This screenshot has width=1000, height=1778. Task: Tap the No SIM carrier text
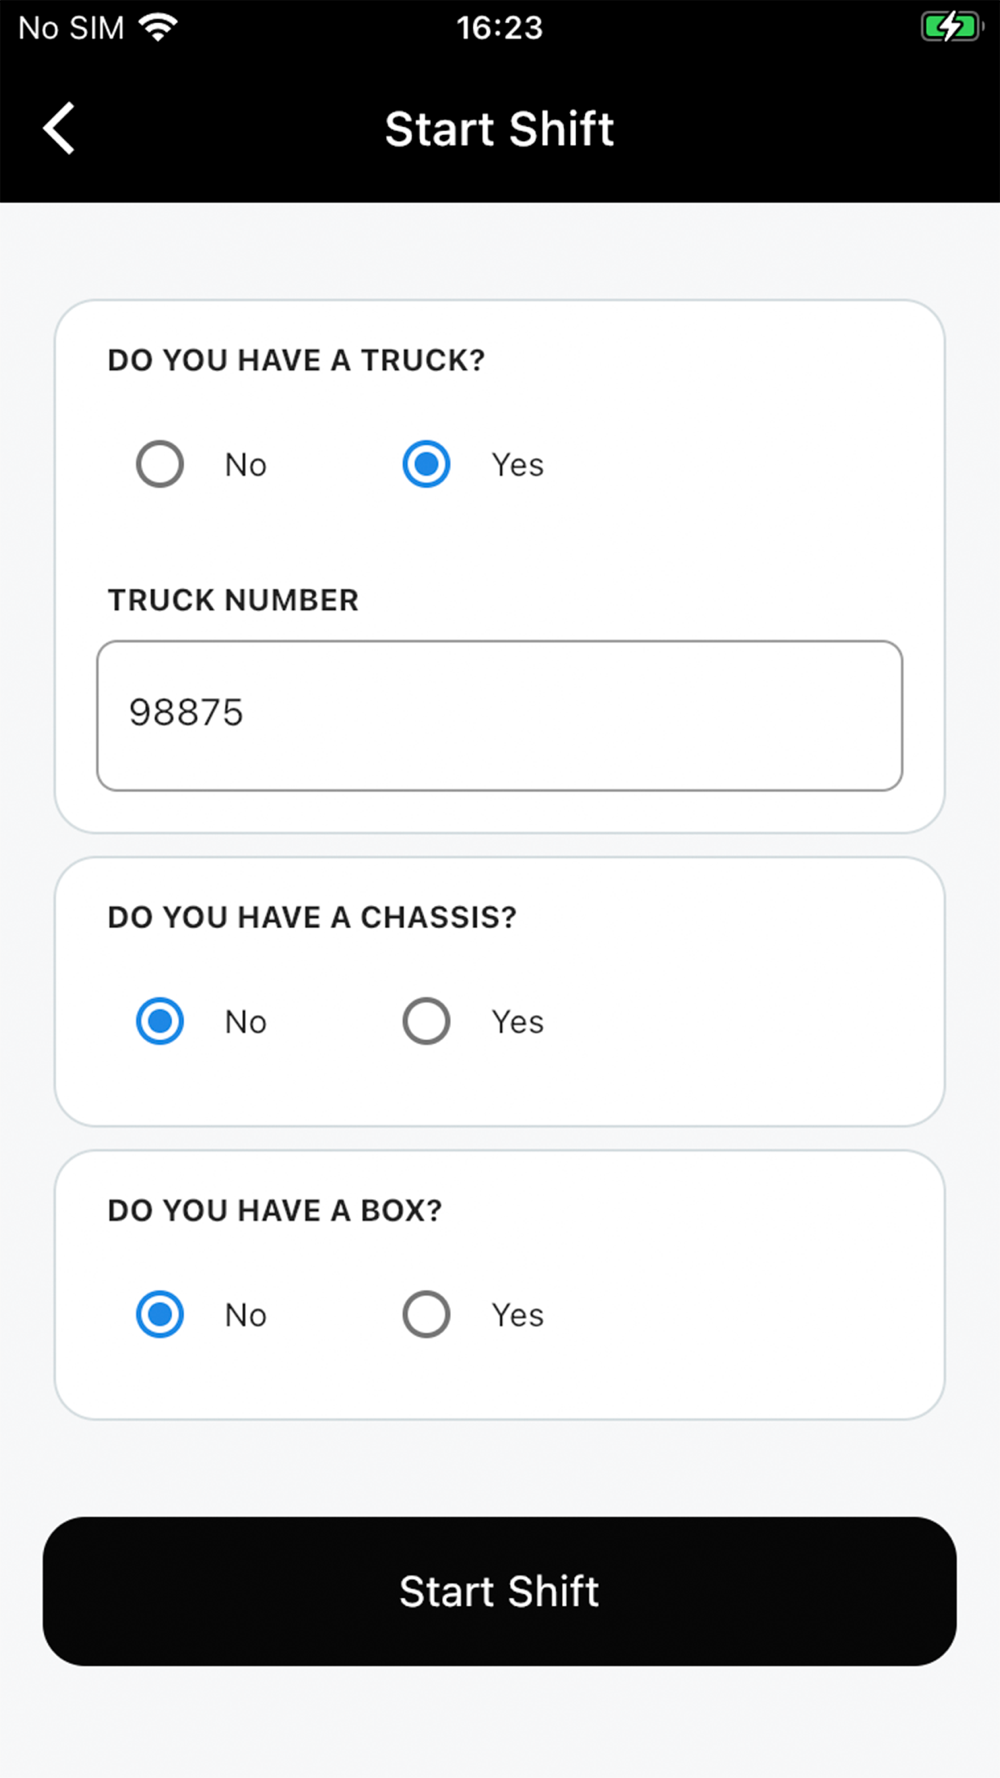(71, 28)
